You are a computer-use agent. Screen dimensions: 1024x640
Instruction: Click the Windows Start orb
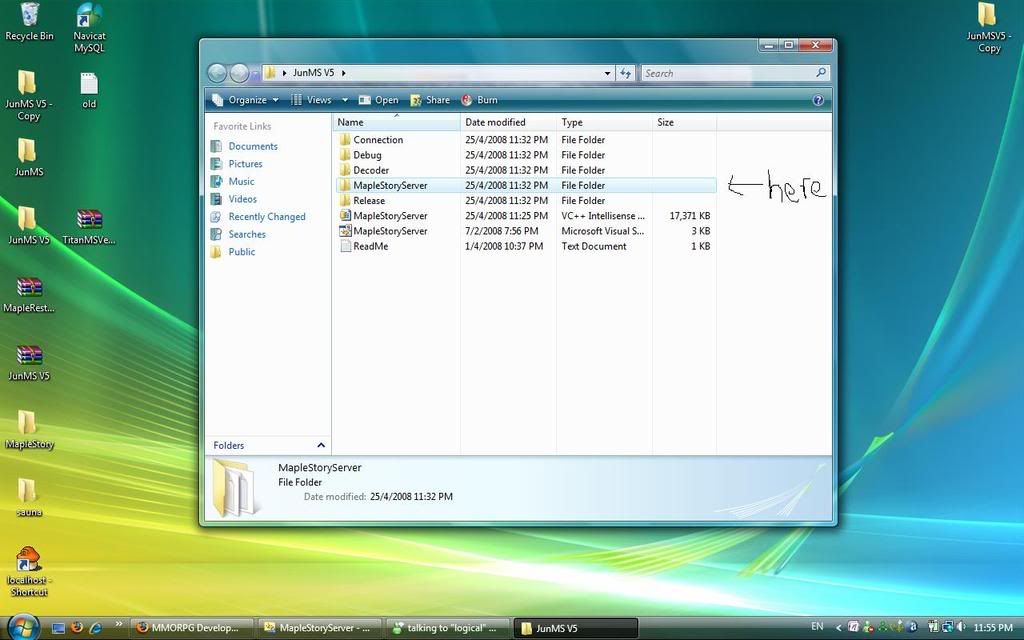pyautogui.click(x=22, y=627)
